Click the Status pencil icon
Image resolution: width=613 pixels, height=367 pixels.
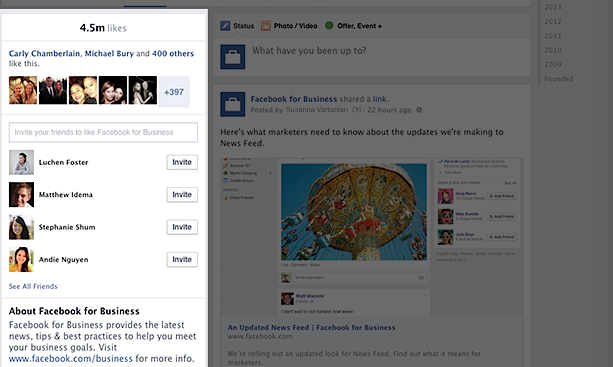tap(225, 26)
